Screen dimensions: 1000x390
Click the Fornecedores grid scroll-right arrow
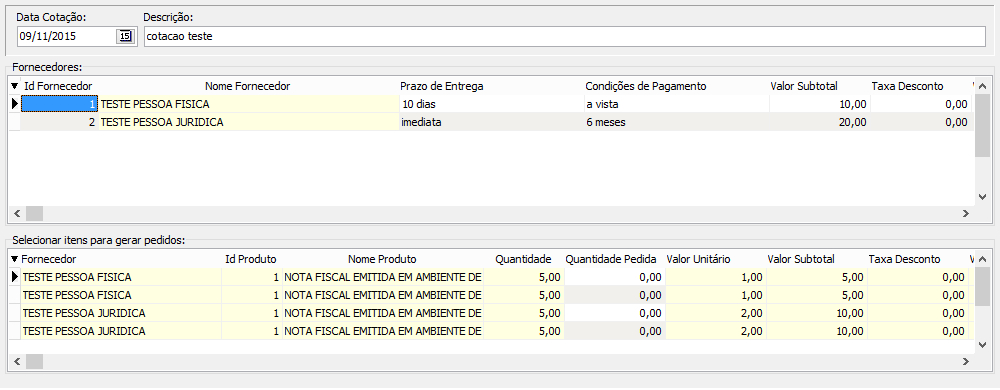point(966,213)
